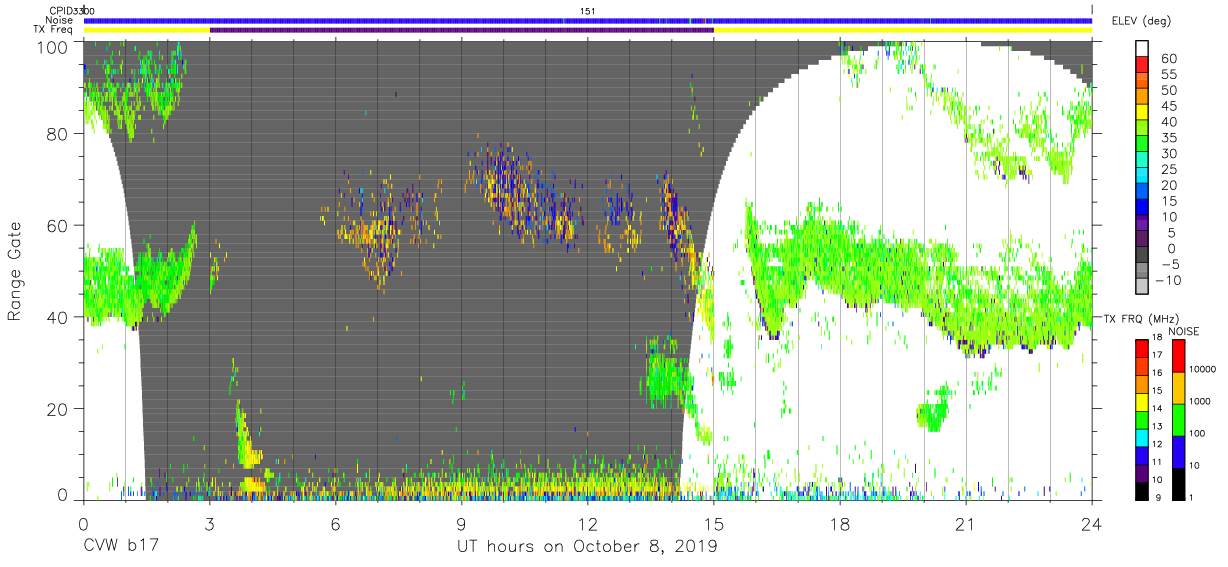Click the '3' tick on UT hours axis
Image resolution: width=1228 pixels, height=567 pixels.
click(209, 524)
